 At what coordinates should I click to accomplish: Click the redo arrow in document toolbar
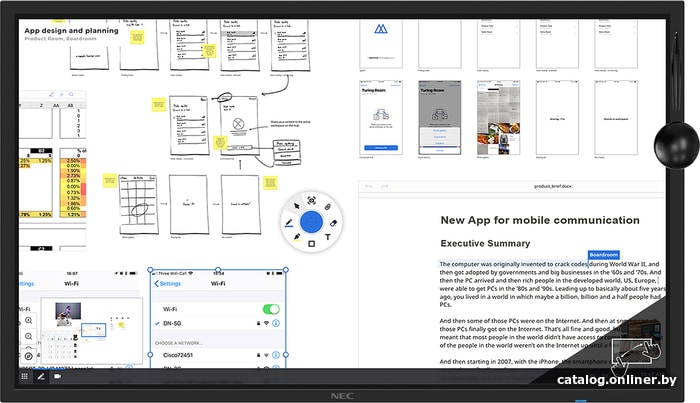[384, 186]
